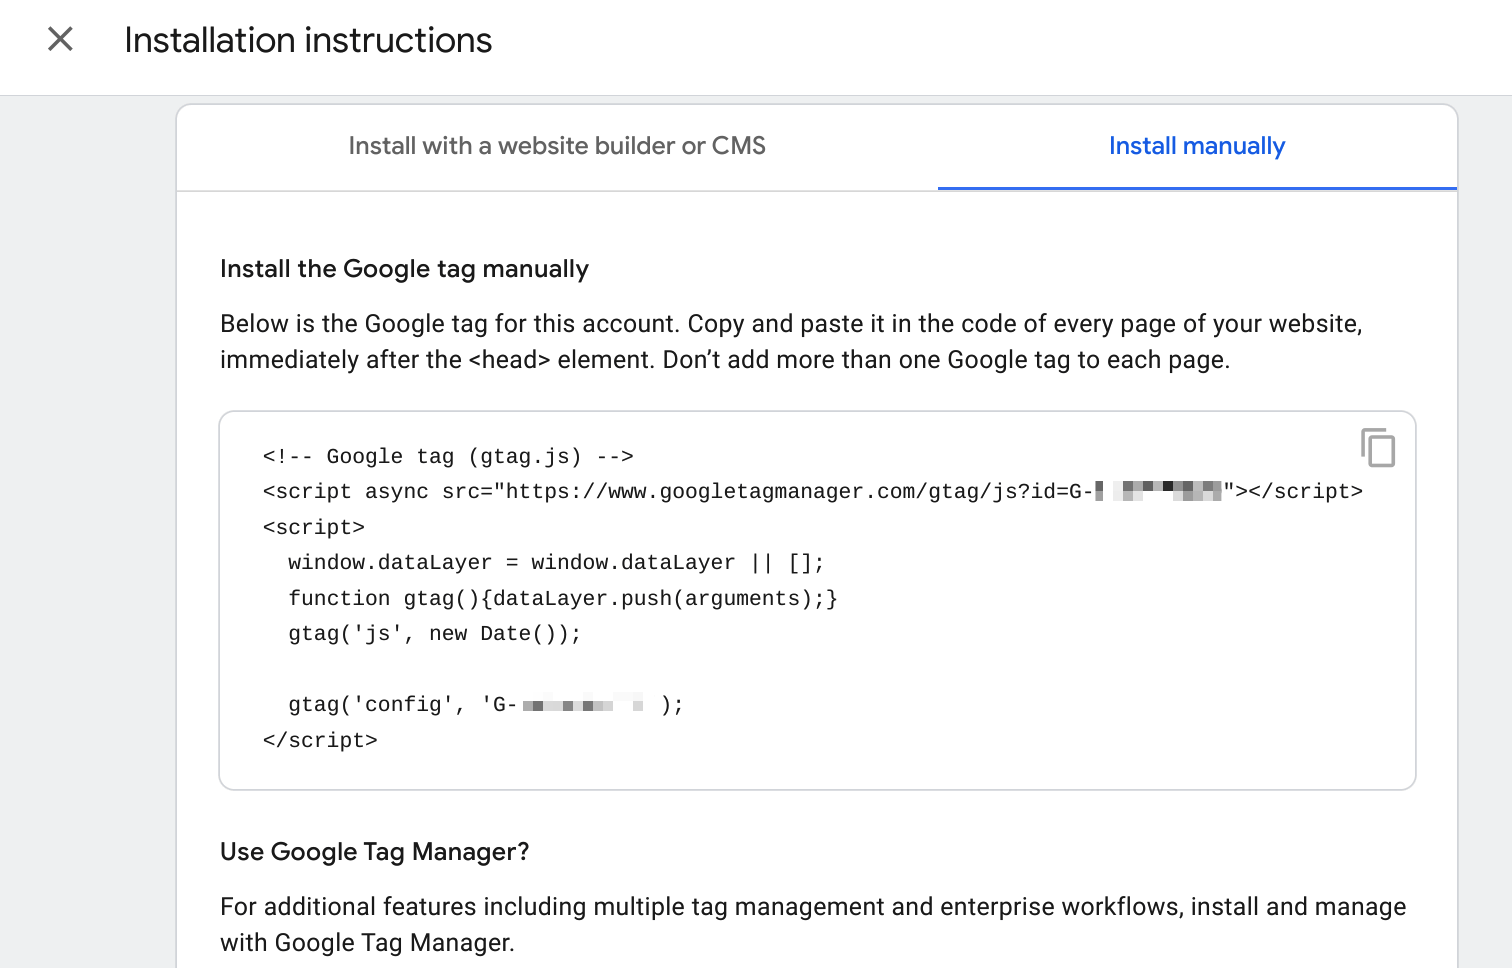
Task: Click the Install the Google tag manually heading
Action: tap(404, 268)
